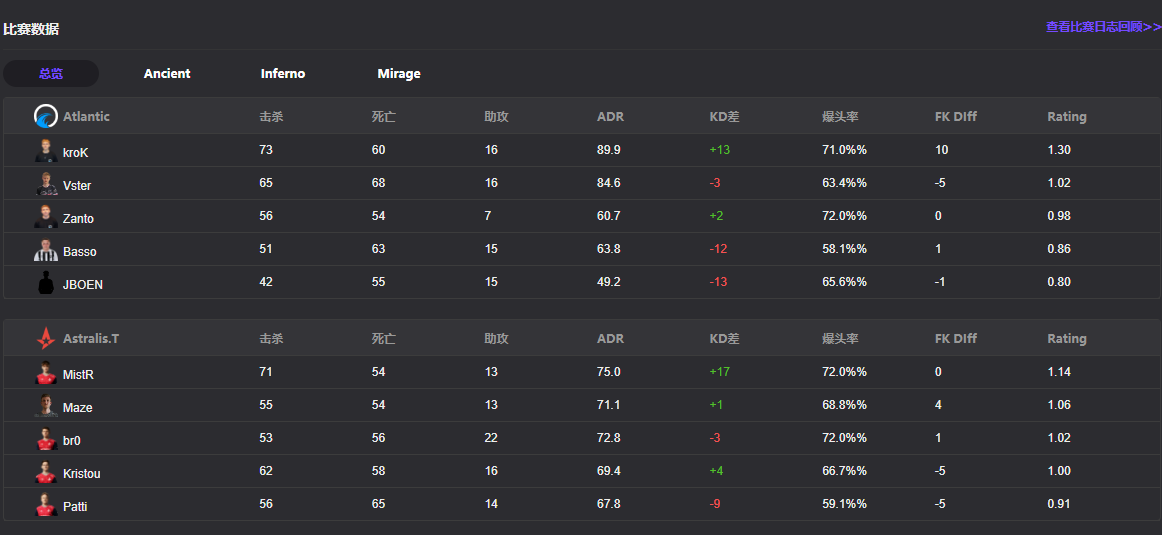
Task: Click the Atlantic team logo
Action: coord(46,116)
